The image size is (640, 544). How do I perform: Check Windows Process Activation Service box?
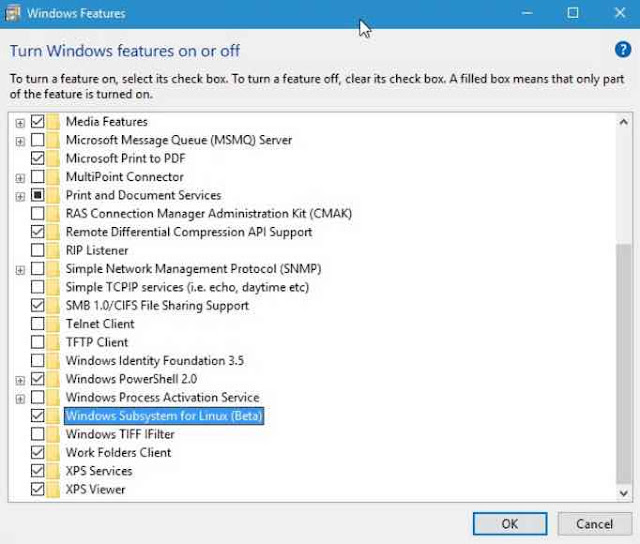pyautogui.click(x=38, y=397)
